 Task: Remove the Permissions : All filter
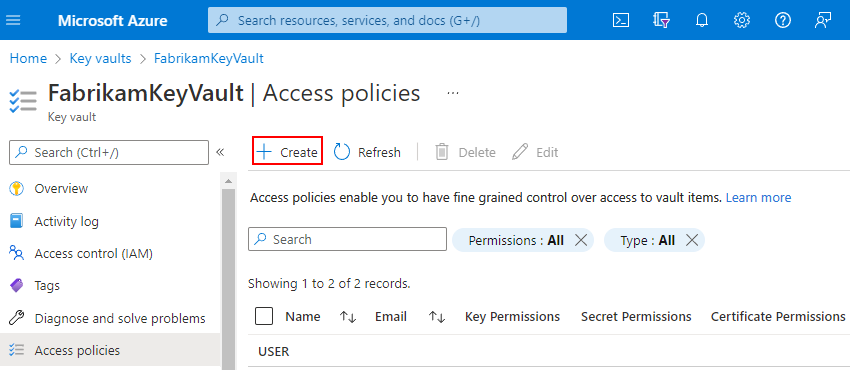[x=581, y=240]
